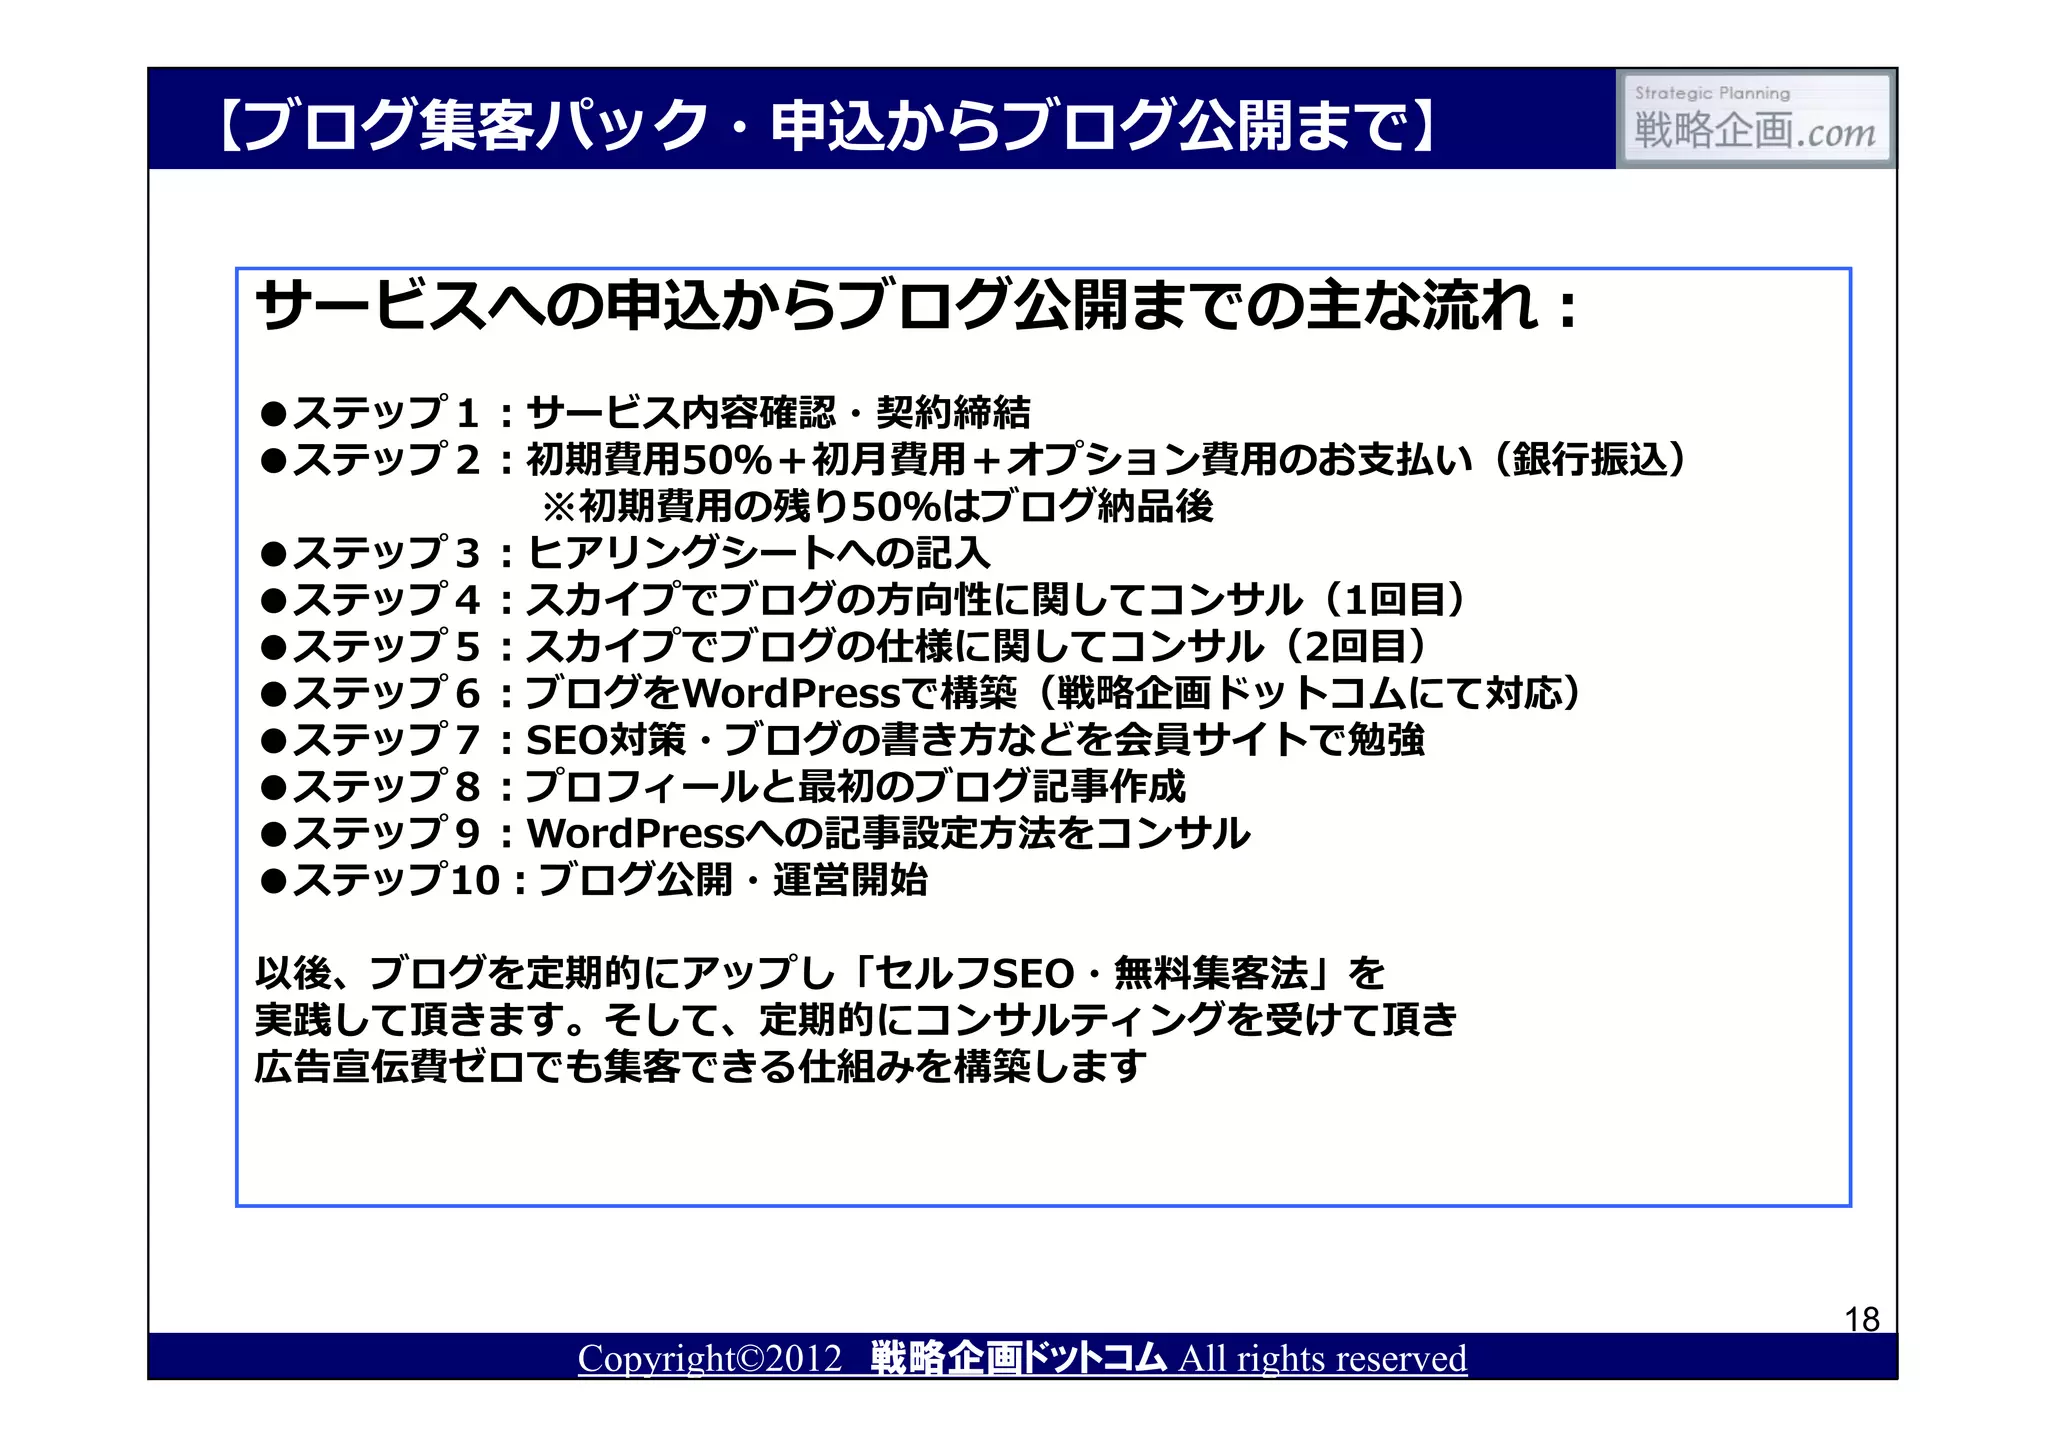The width and height of the screenshot is (2048, 1448).
Task: Click the heading サービスへの申込からブログ公開までの主な流れ
Action: (x=916, y=305)
